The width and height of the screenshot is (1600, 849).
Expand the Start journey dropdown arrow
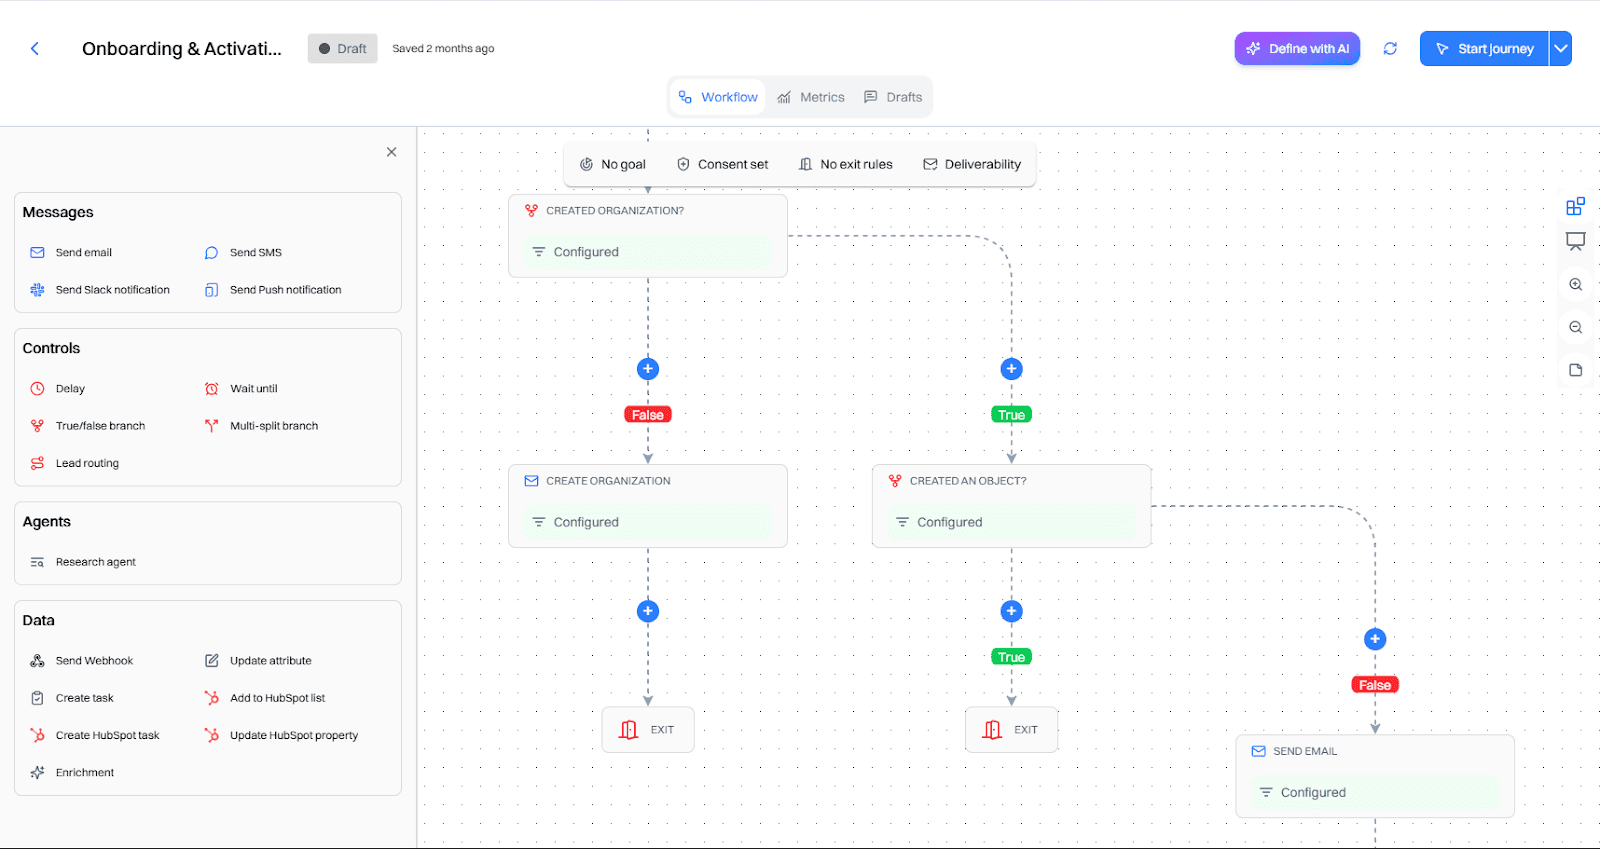pyautogui.click(x=1560, y=48)
